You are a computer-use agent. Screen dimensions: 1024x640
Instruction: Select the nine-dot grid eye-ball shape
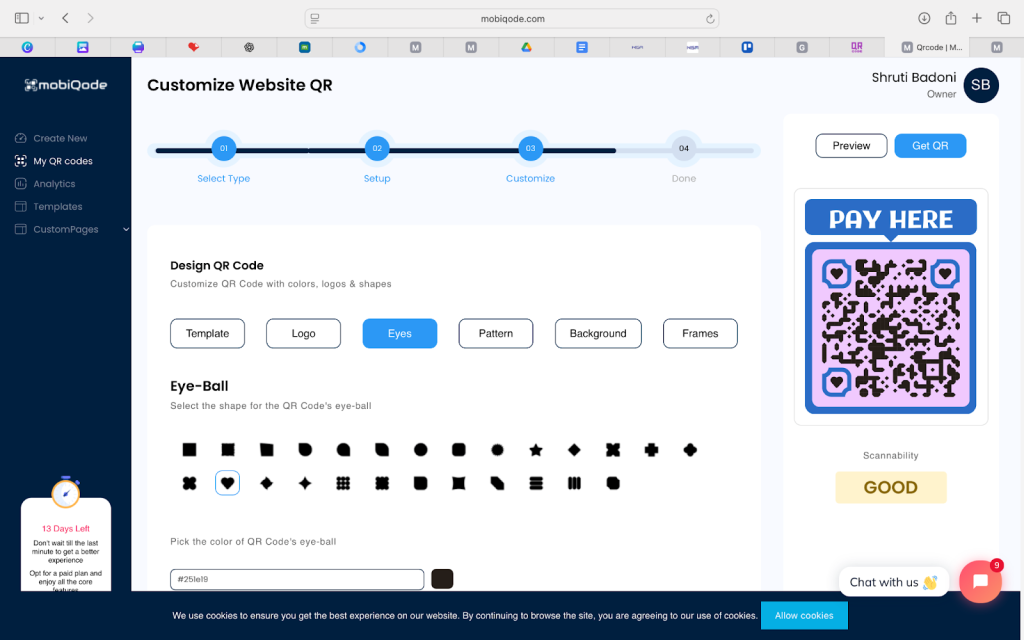tap(343, 483)
